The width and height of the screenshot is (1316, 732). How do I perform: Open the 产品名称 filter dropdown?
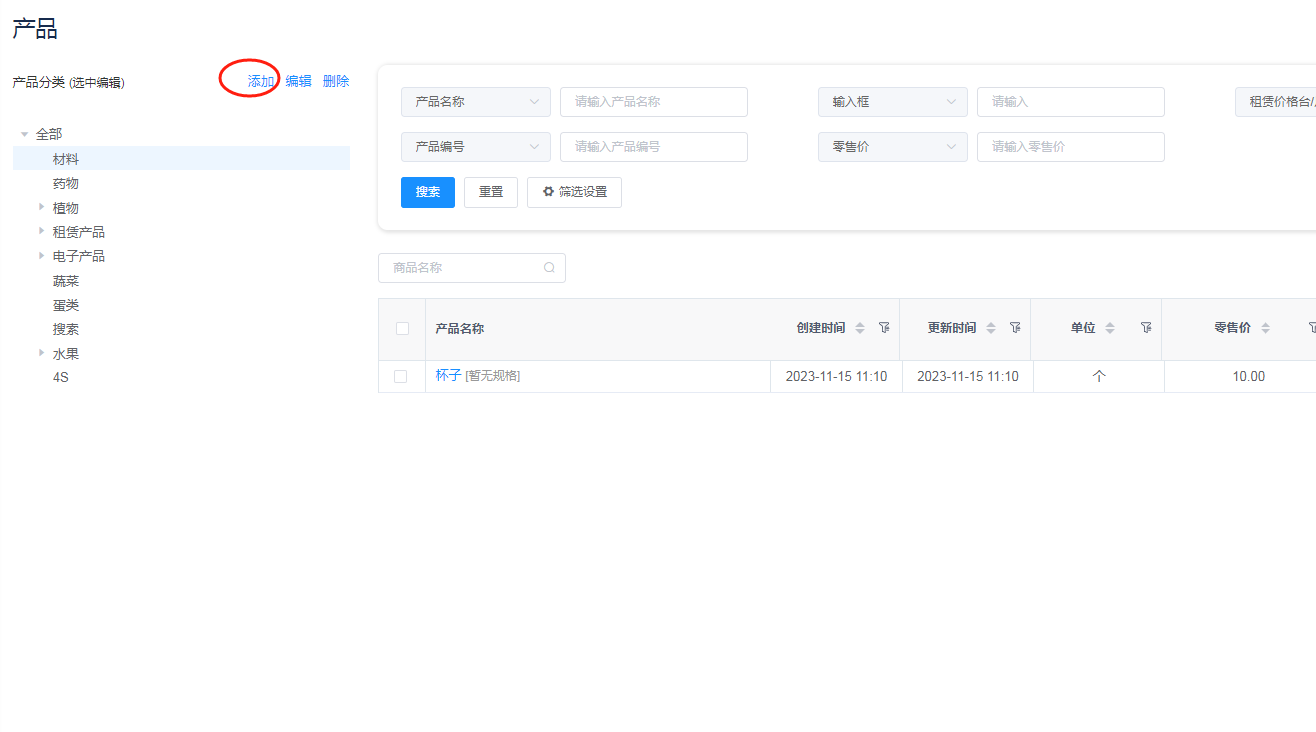click(475, 102)
